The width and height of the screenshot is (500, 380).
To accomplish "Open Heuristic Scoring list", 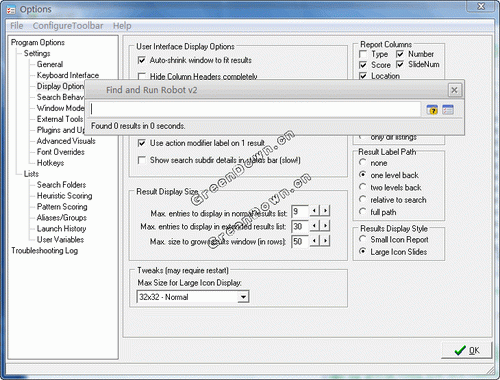I will pyautogui.click(x=64, y=196).
